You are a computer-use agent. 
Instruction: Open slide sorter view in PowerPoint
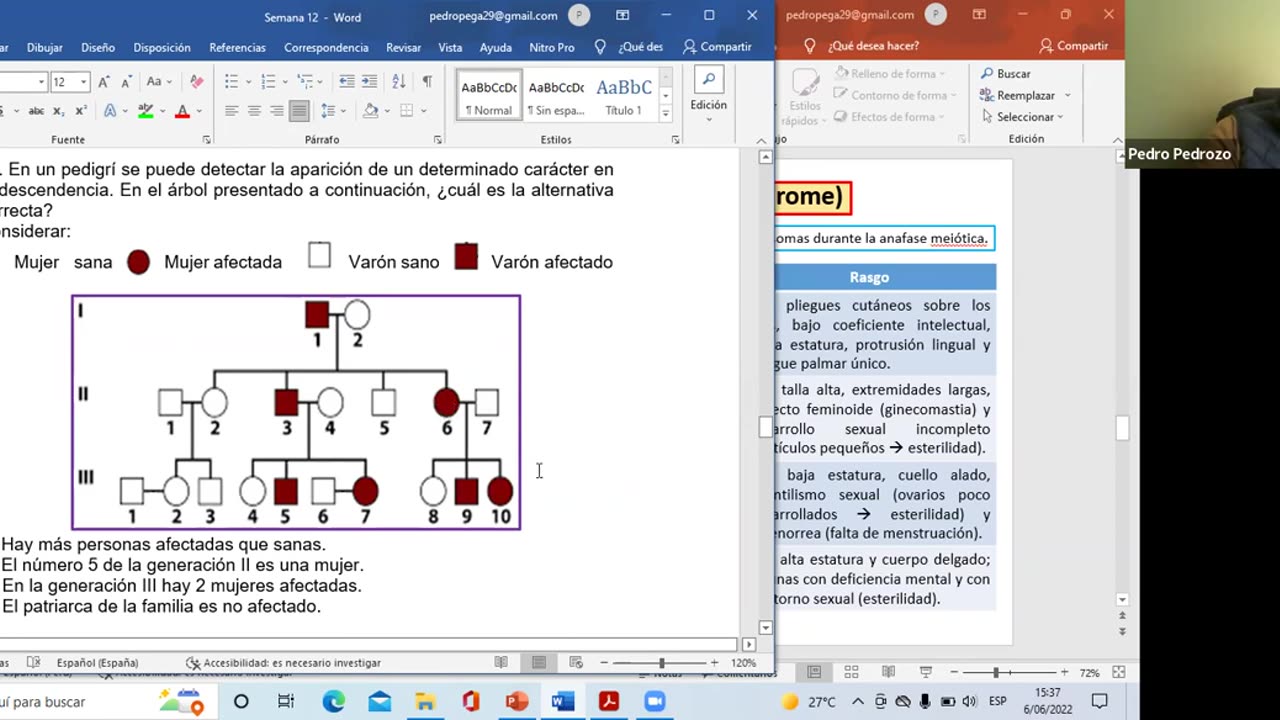(851, 672)
